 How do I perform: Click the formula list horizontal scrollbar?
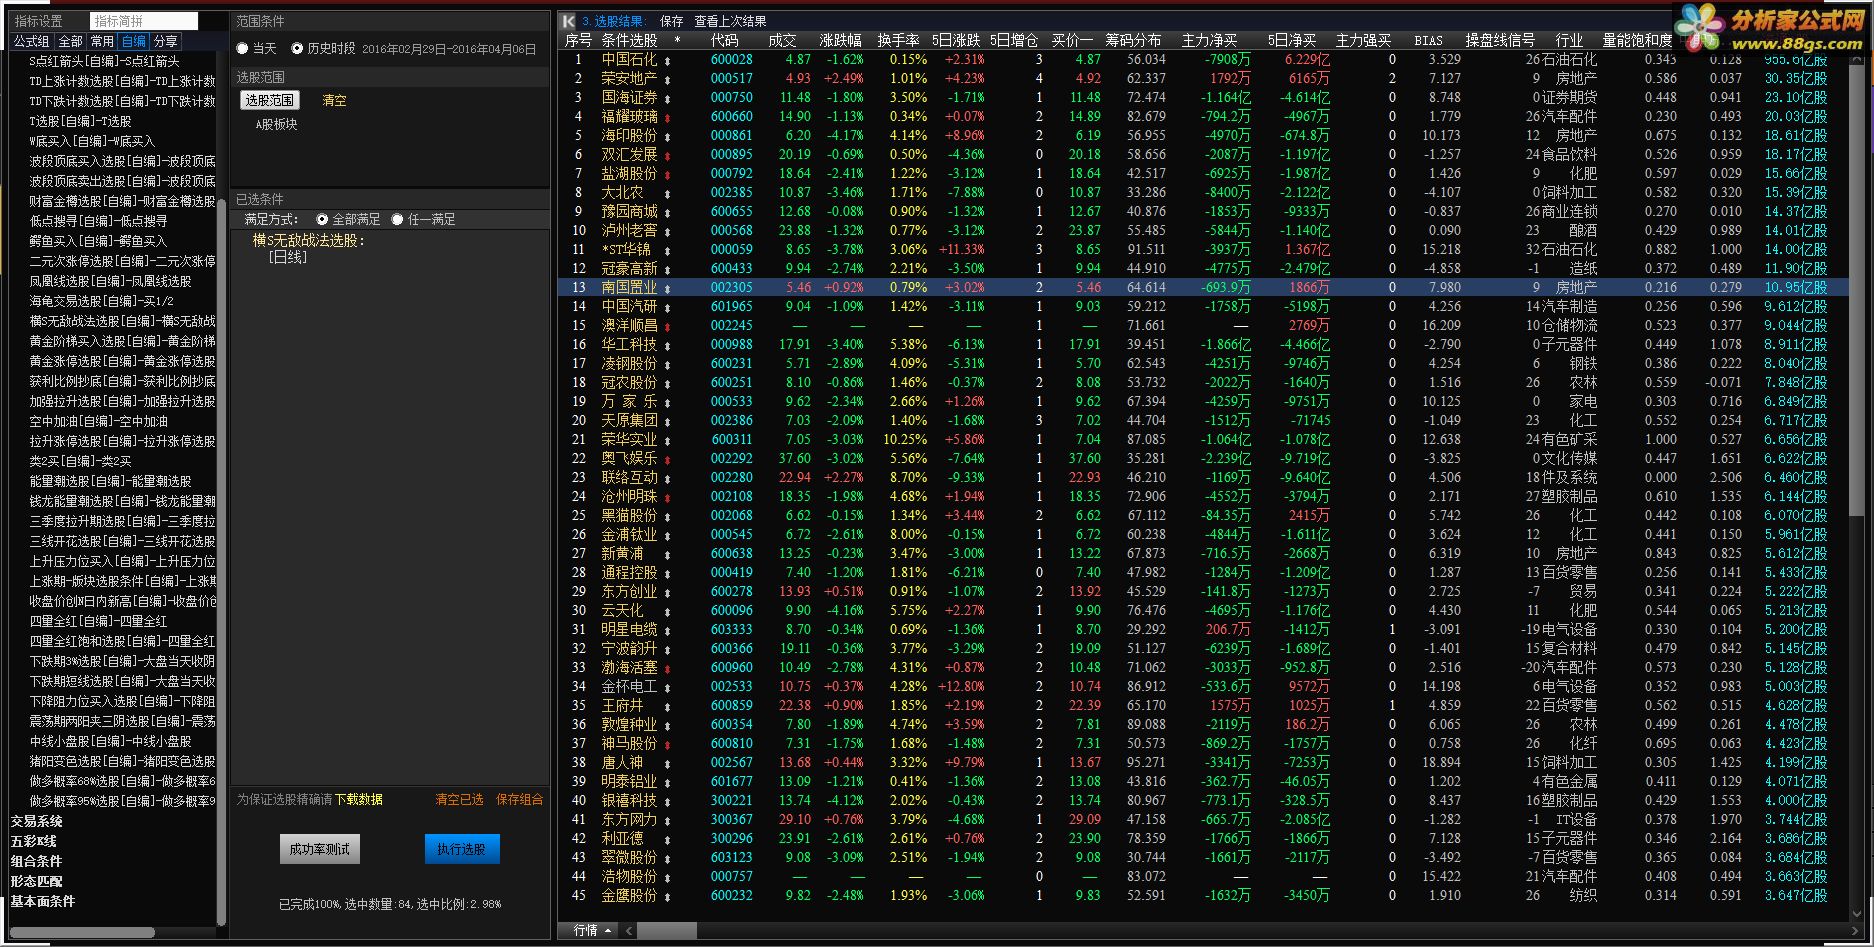[x=82, y=933]
